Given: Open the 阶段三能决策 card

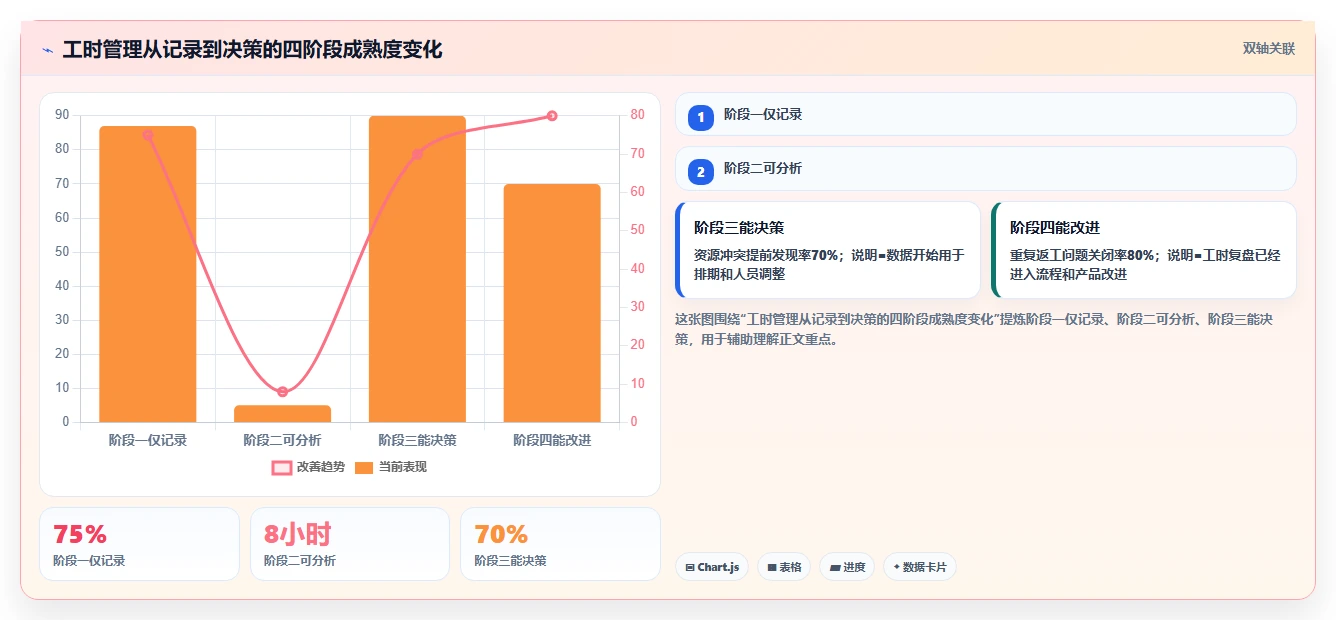Looking at the screenshot, I should [x=828, y=250].
